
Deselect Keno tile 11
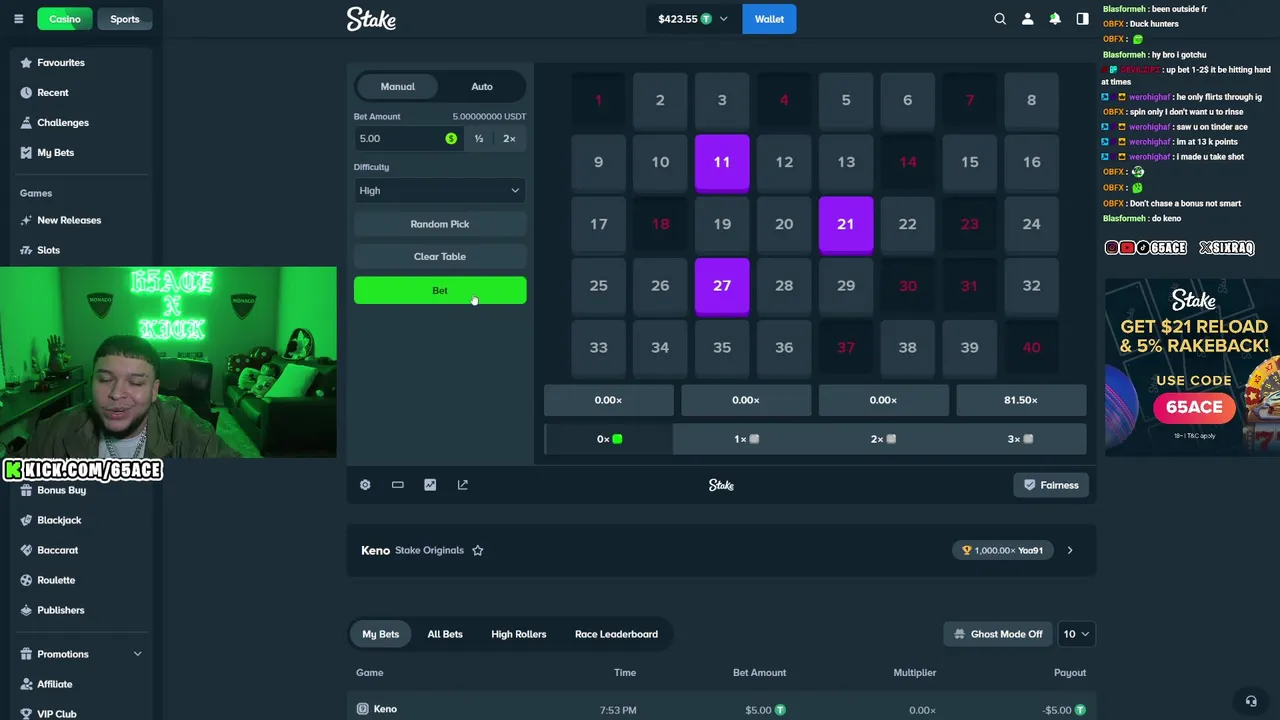[x=722, y=162]
